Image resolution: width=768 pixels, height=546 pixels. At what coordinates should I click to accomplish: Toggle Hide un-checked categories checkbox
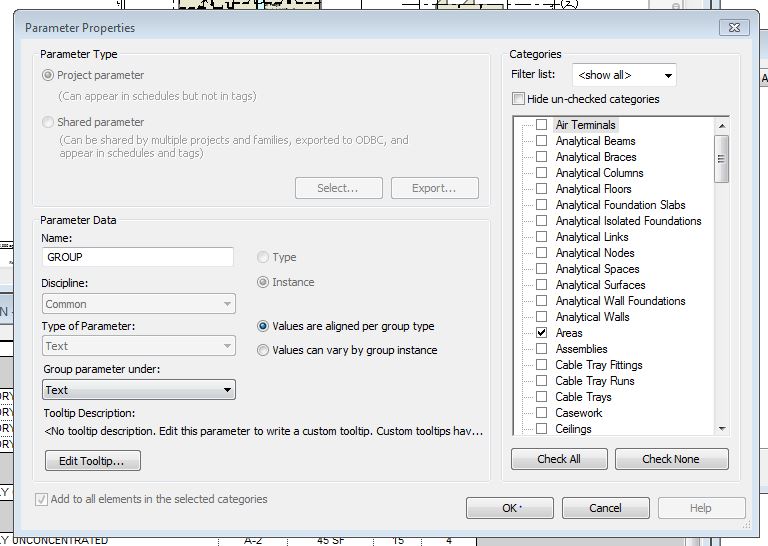[x=518, y=98]
